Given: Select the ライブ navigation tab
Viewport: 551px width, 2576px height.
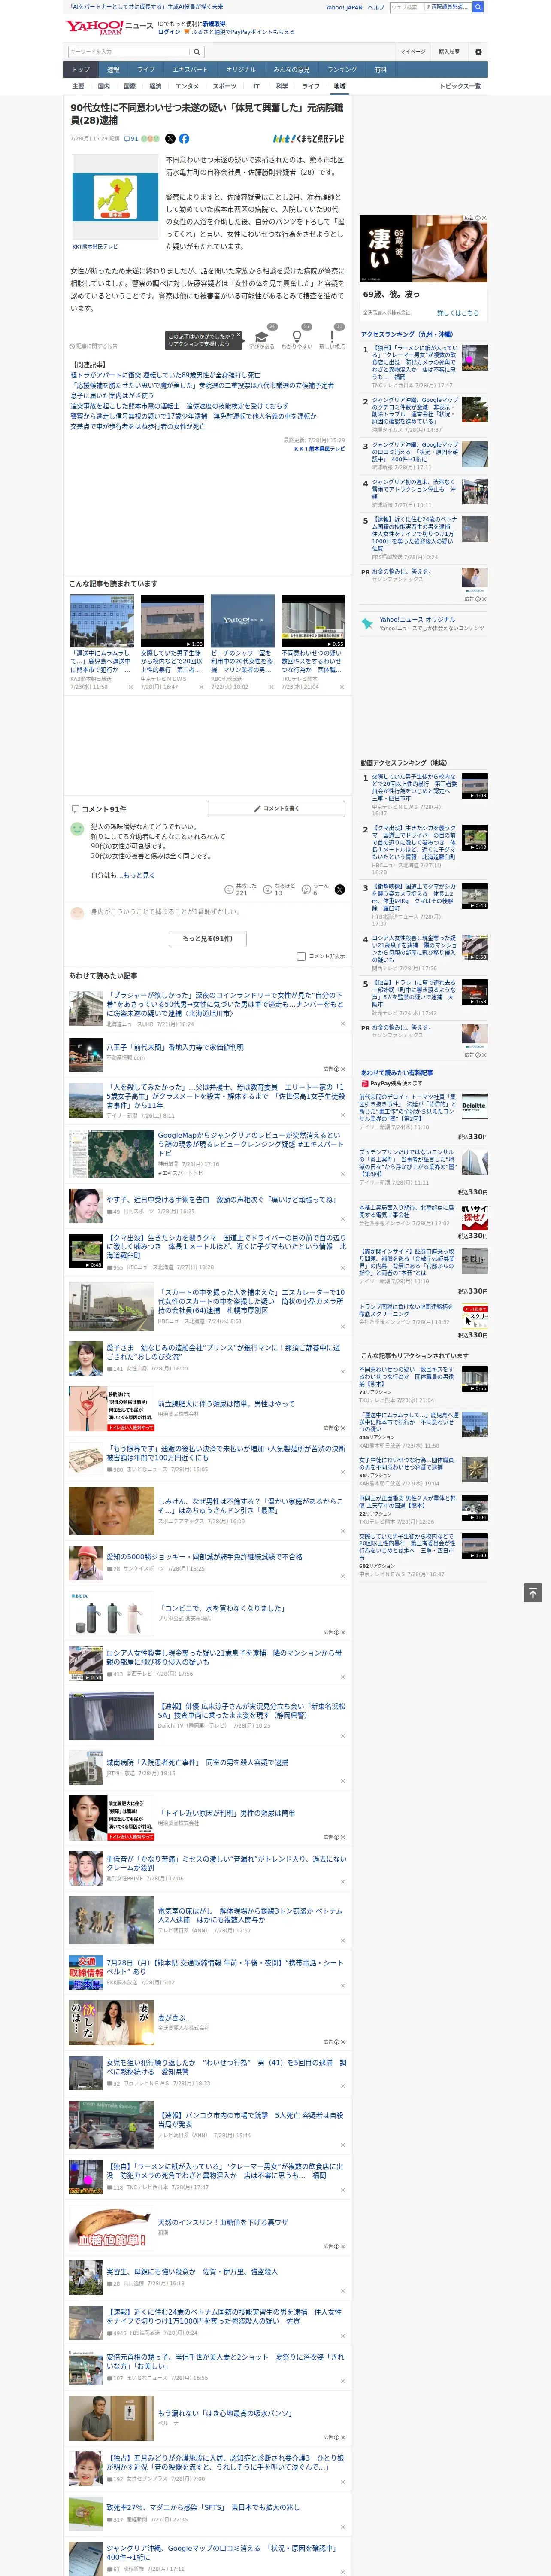Looking at the screenshot, I should (146, 70).
